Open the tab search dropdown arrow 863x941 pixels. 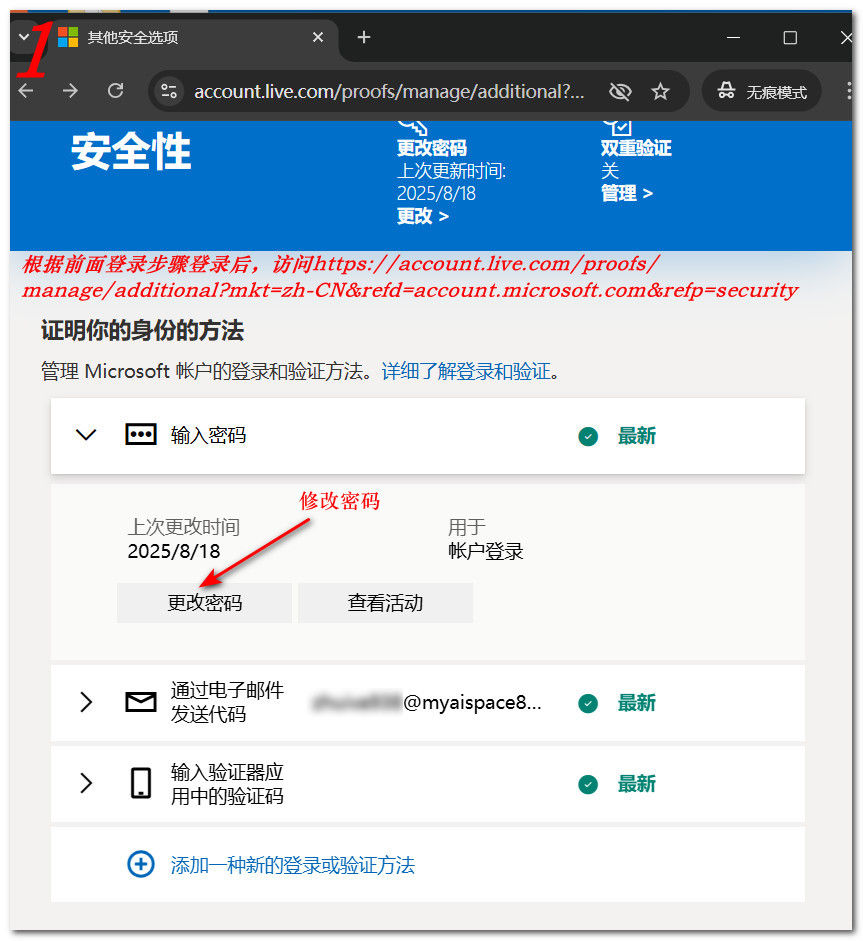click(x=23, y=37)
